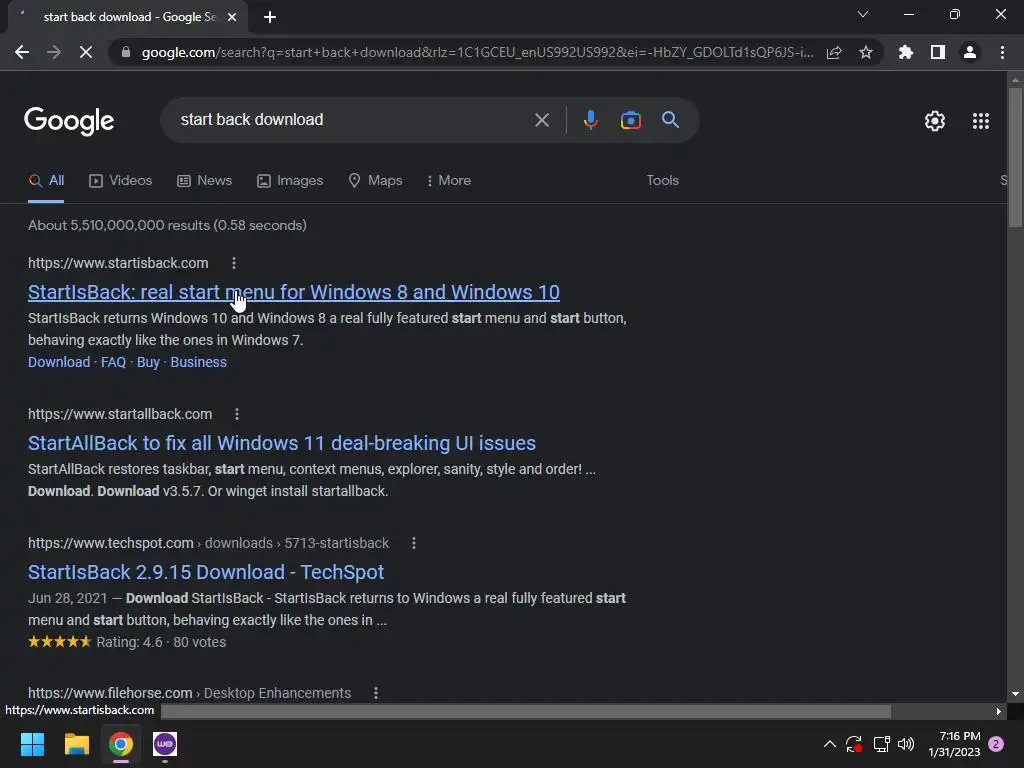The image size is (1024, 768).
Task: Switch to the Videos tab
Action: 121,181
